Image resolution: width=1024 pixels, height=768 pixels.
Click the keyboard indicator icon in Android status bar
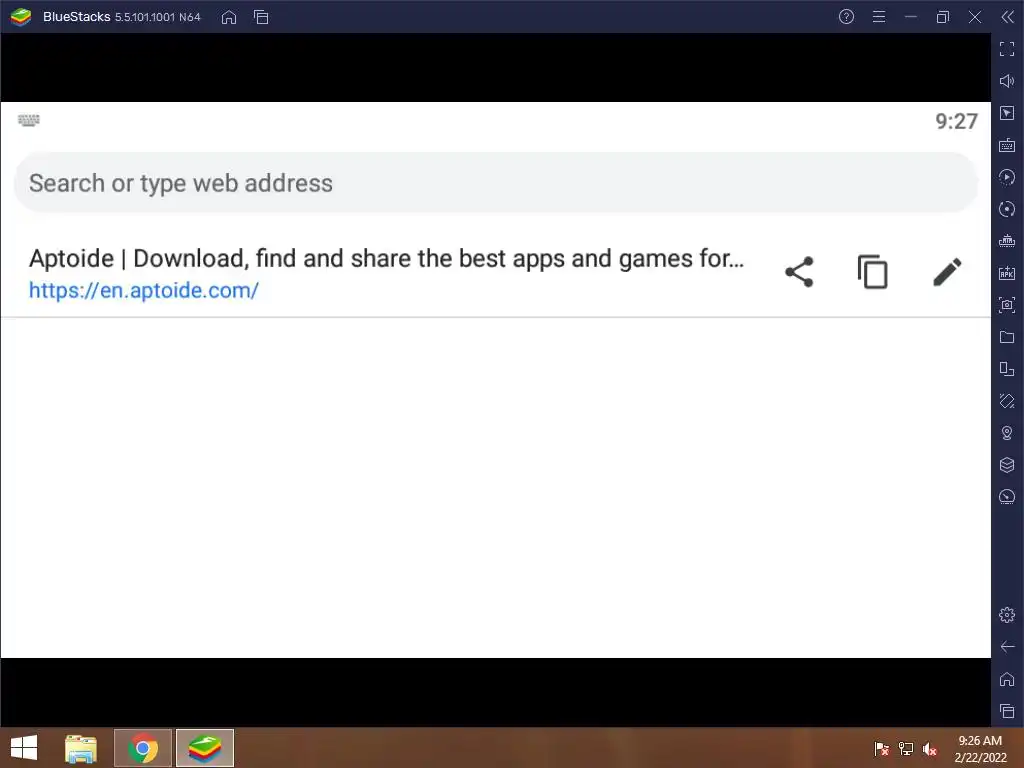(x=29, y=120)
